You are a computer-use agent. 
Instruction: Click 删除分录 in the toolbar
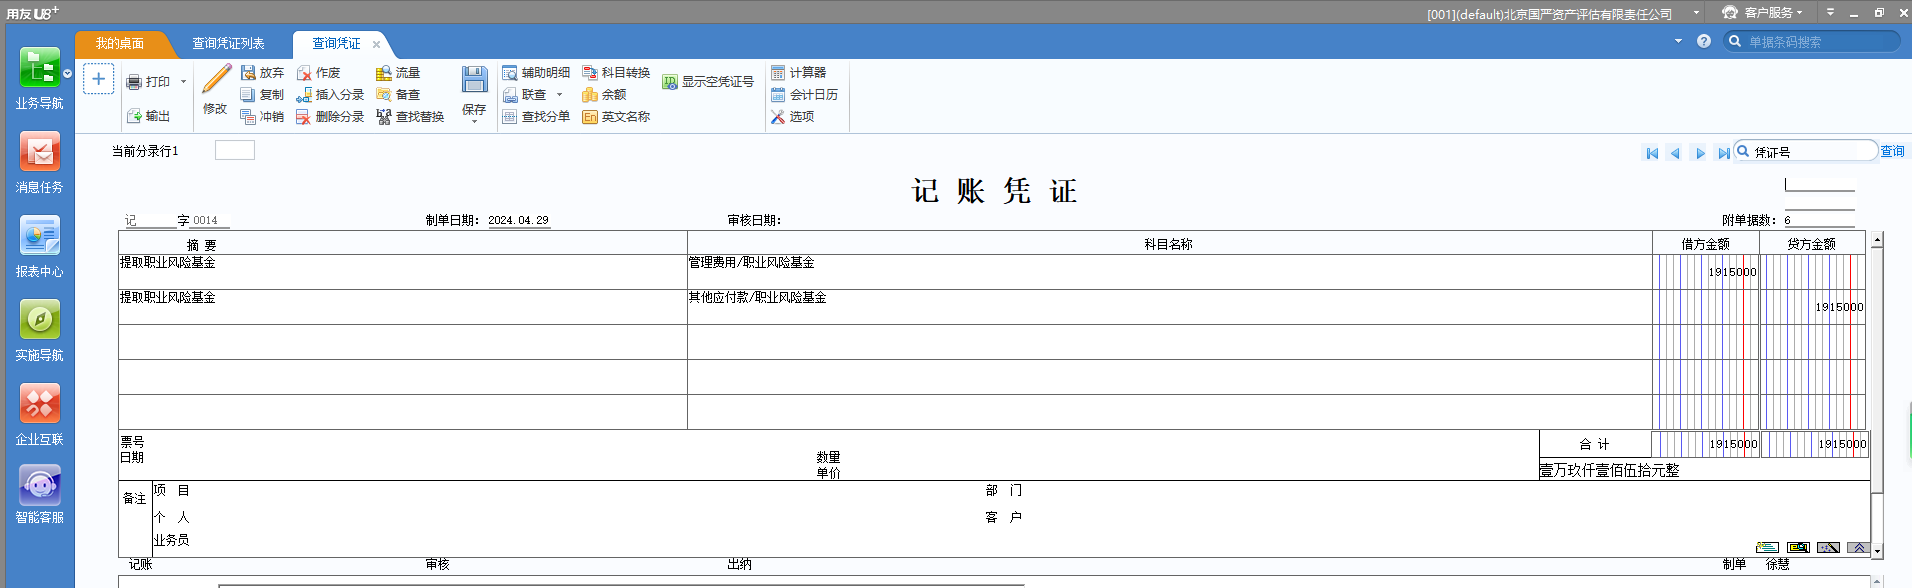(x=330, y=117)
